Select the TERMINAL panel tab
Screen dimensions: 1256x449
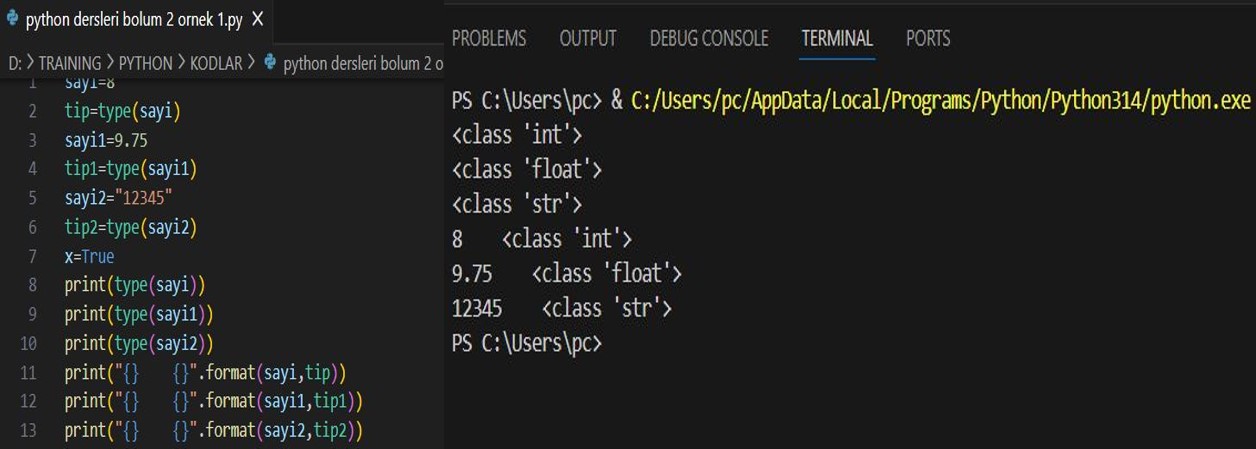click(x=837, y=39)
